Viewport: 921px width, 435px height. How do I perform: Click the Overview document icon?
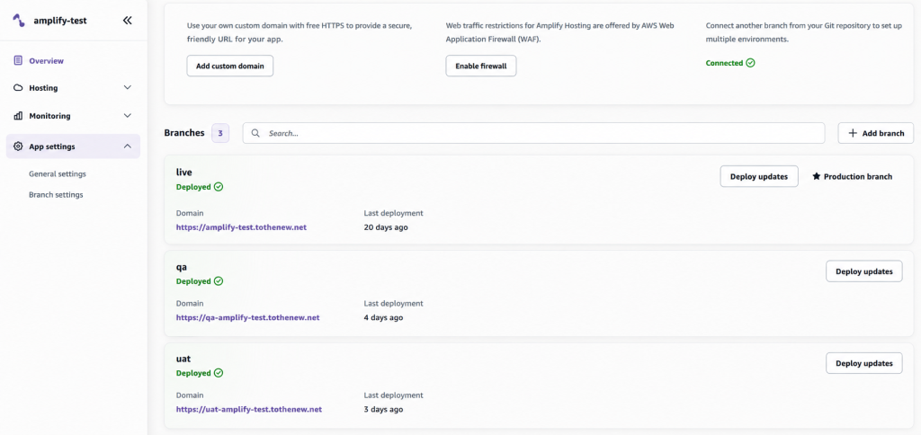[x=18, y=60]
